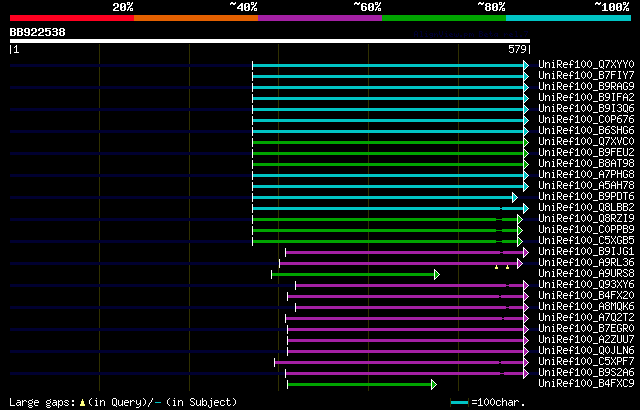Click the UniRef100_Q93XY6 label

click(586, 285)
